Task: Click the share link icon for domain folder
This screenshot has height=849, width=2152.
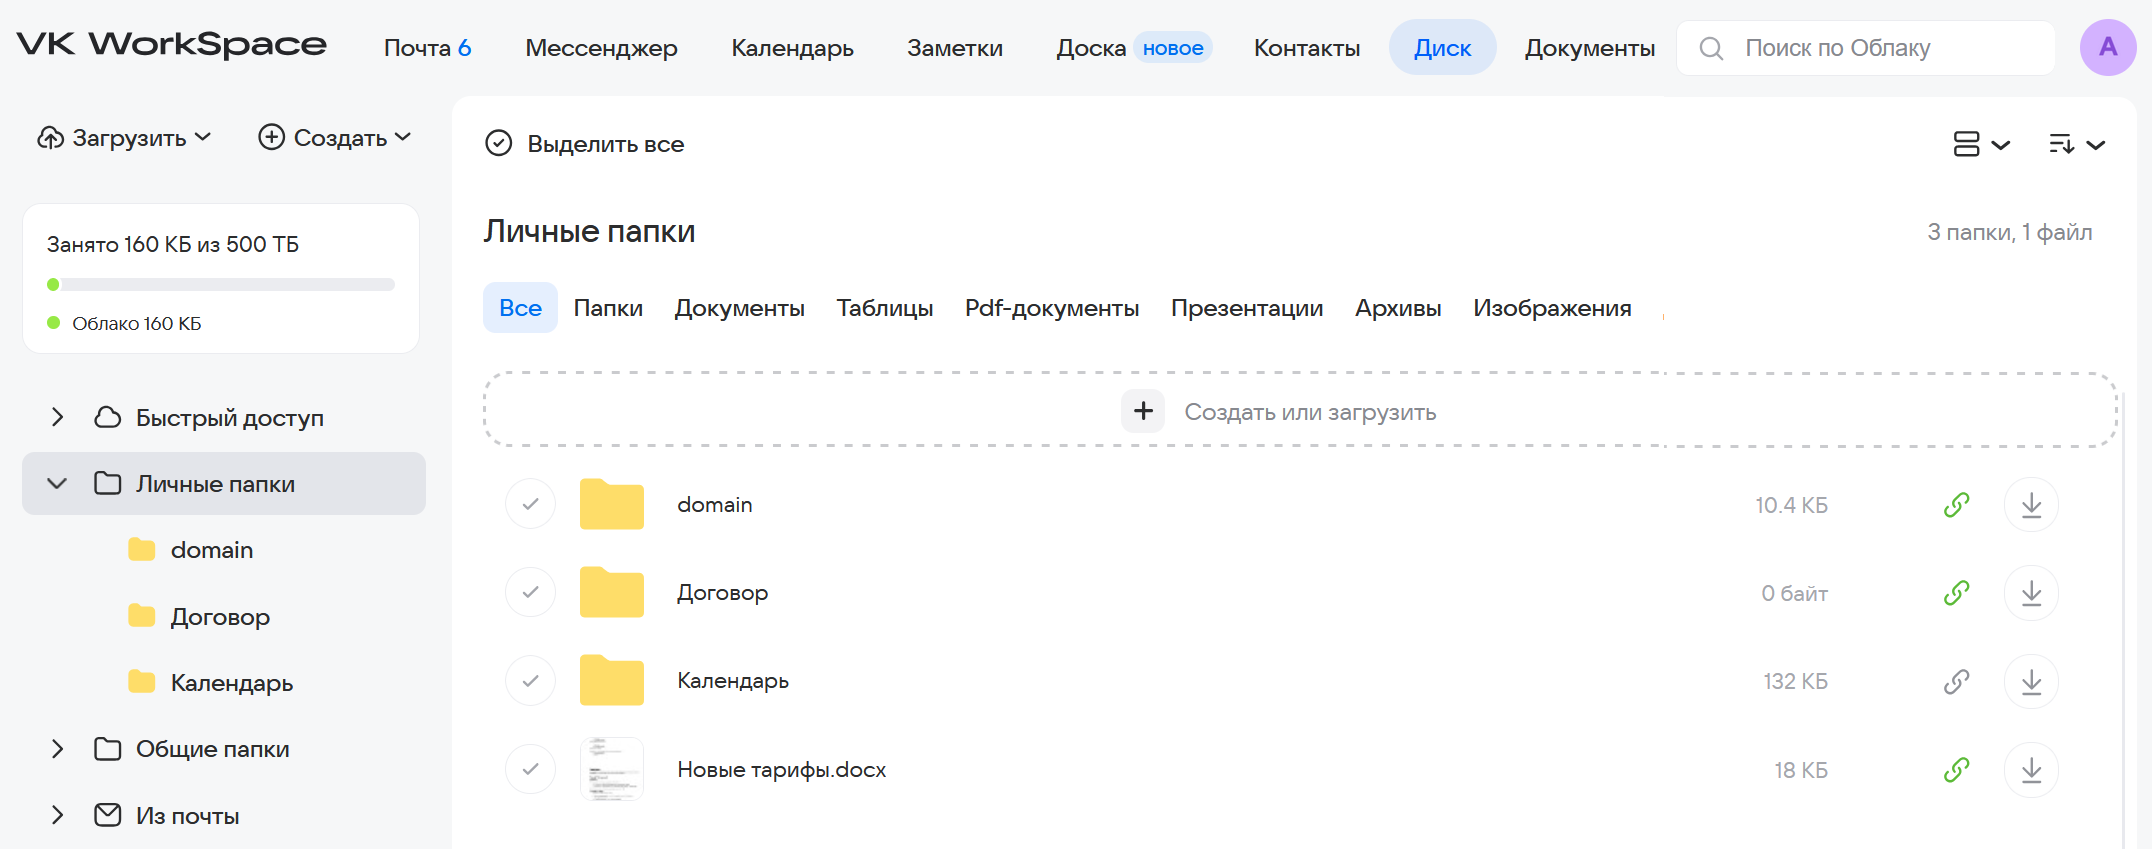Action: 1956,505
